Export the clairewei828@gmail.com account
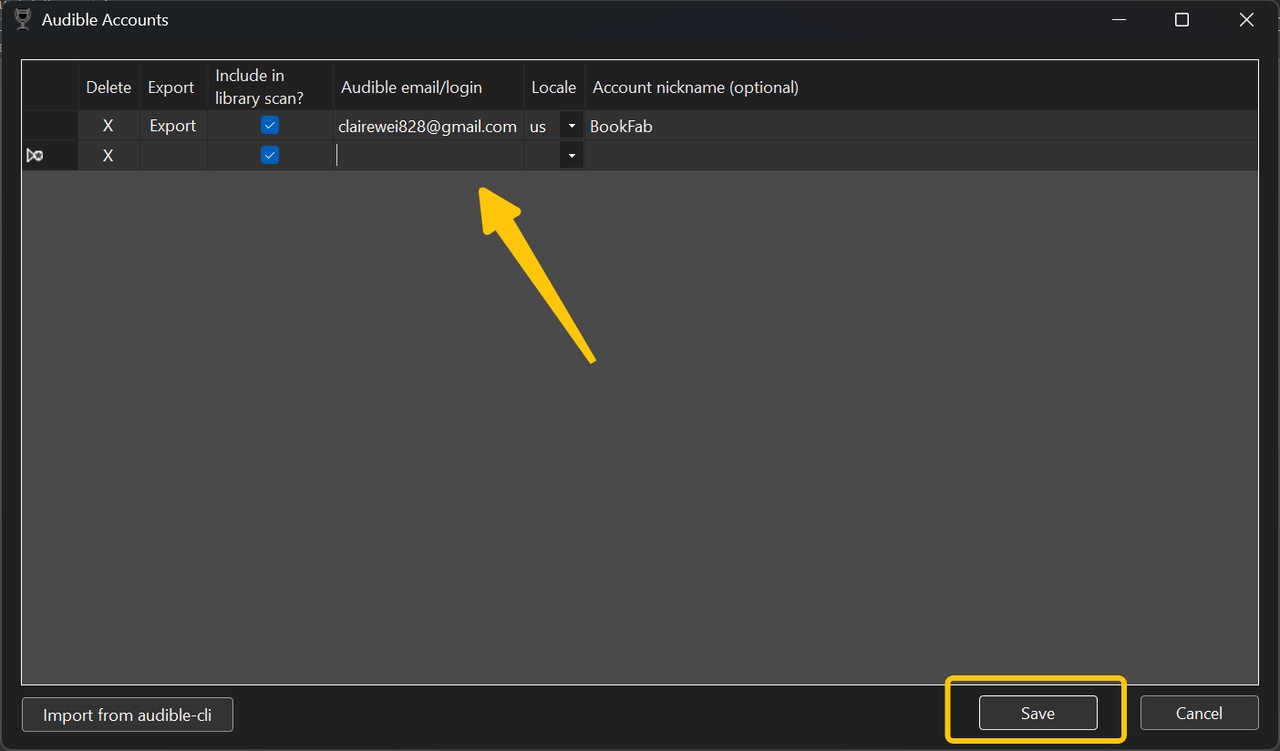 (x=173, y=126)
